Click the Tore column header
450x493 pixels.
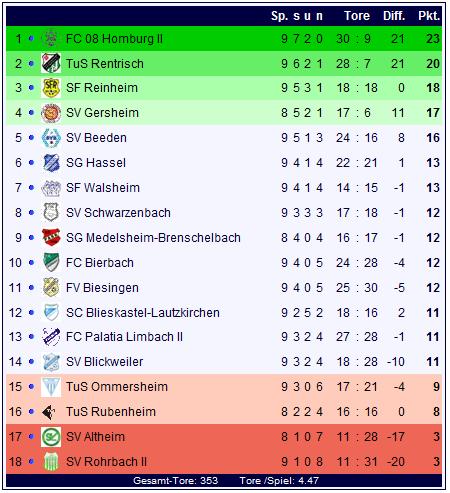coord(357,16)
